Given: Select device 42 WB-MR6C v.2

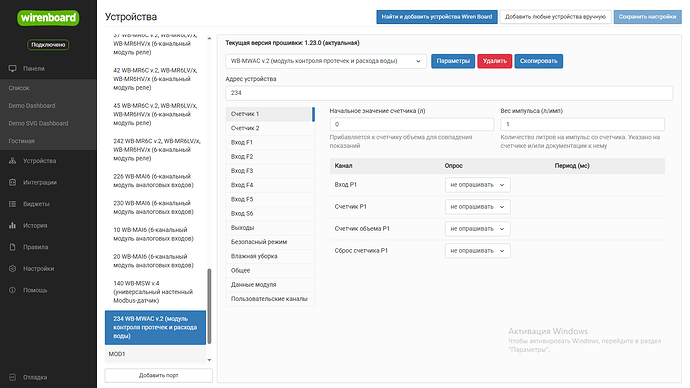Looking at the screenshot, I should coord(155,79).
